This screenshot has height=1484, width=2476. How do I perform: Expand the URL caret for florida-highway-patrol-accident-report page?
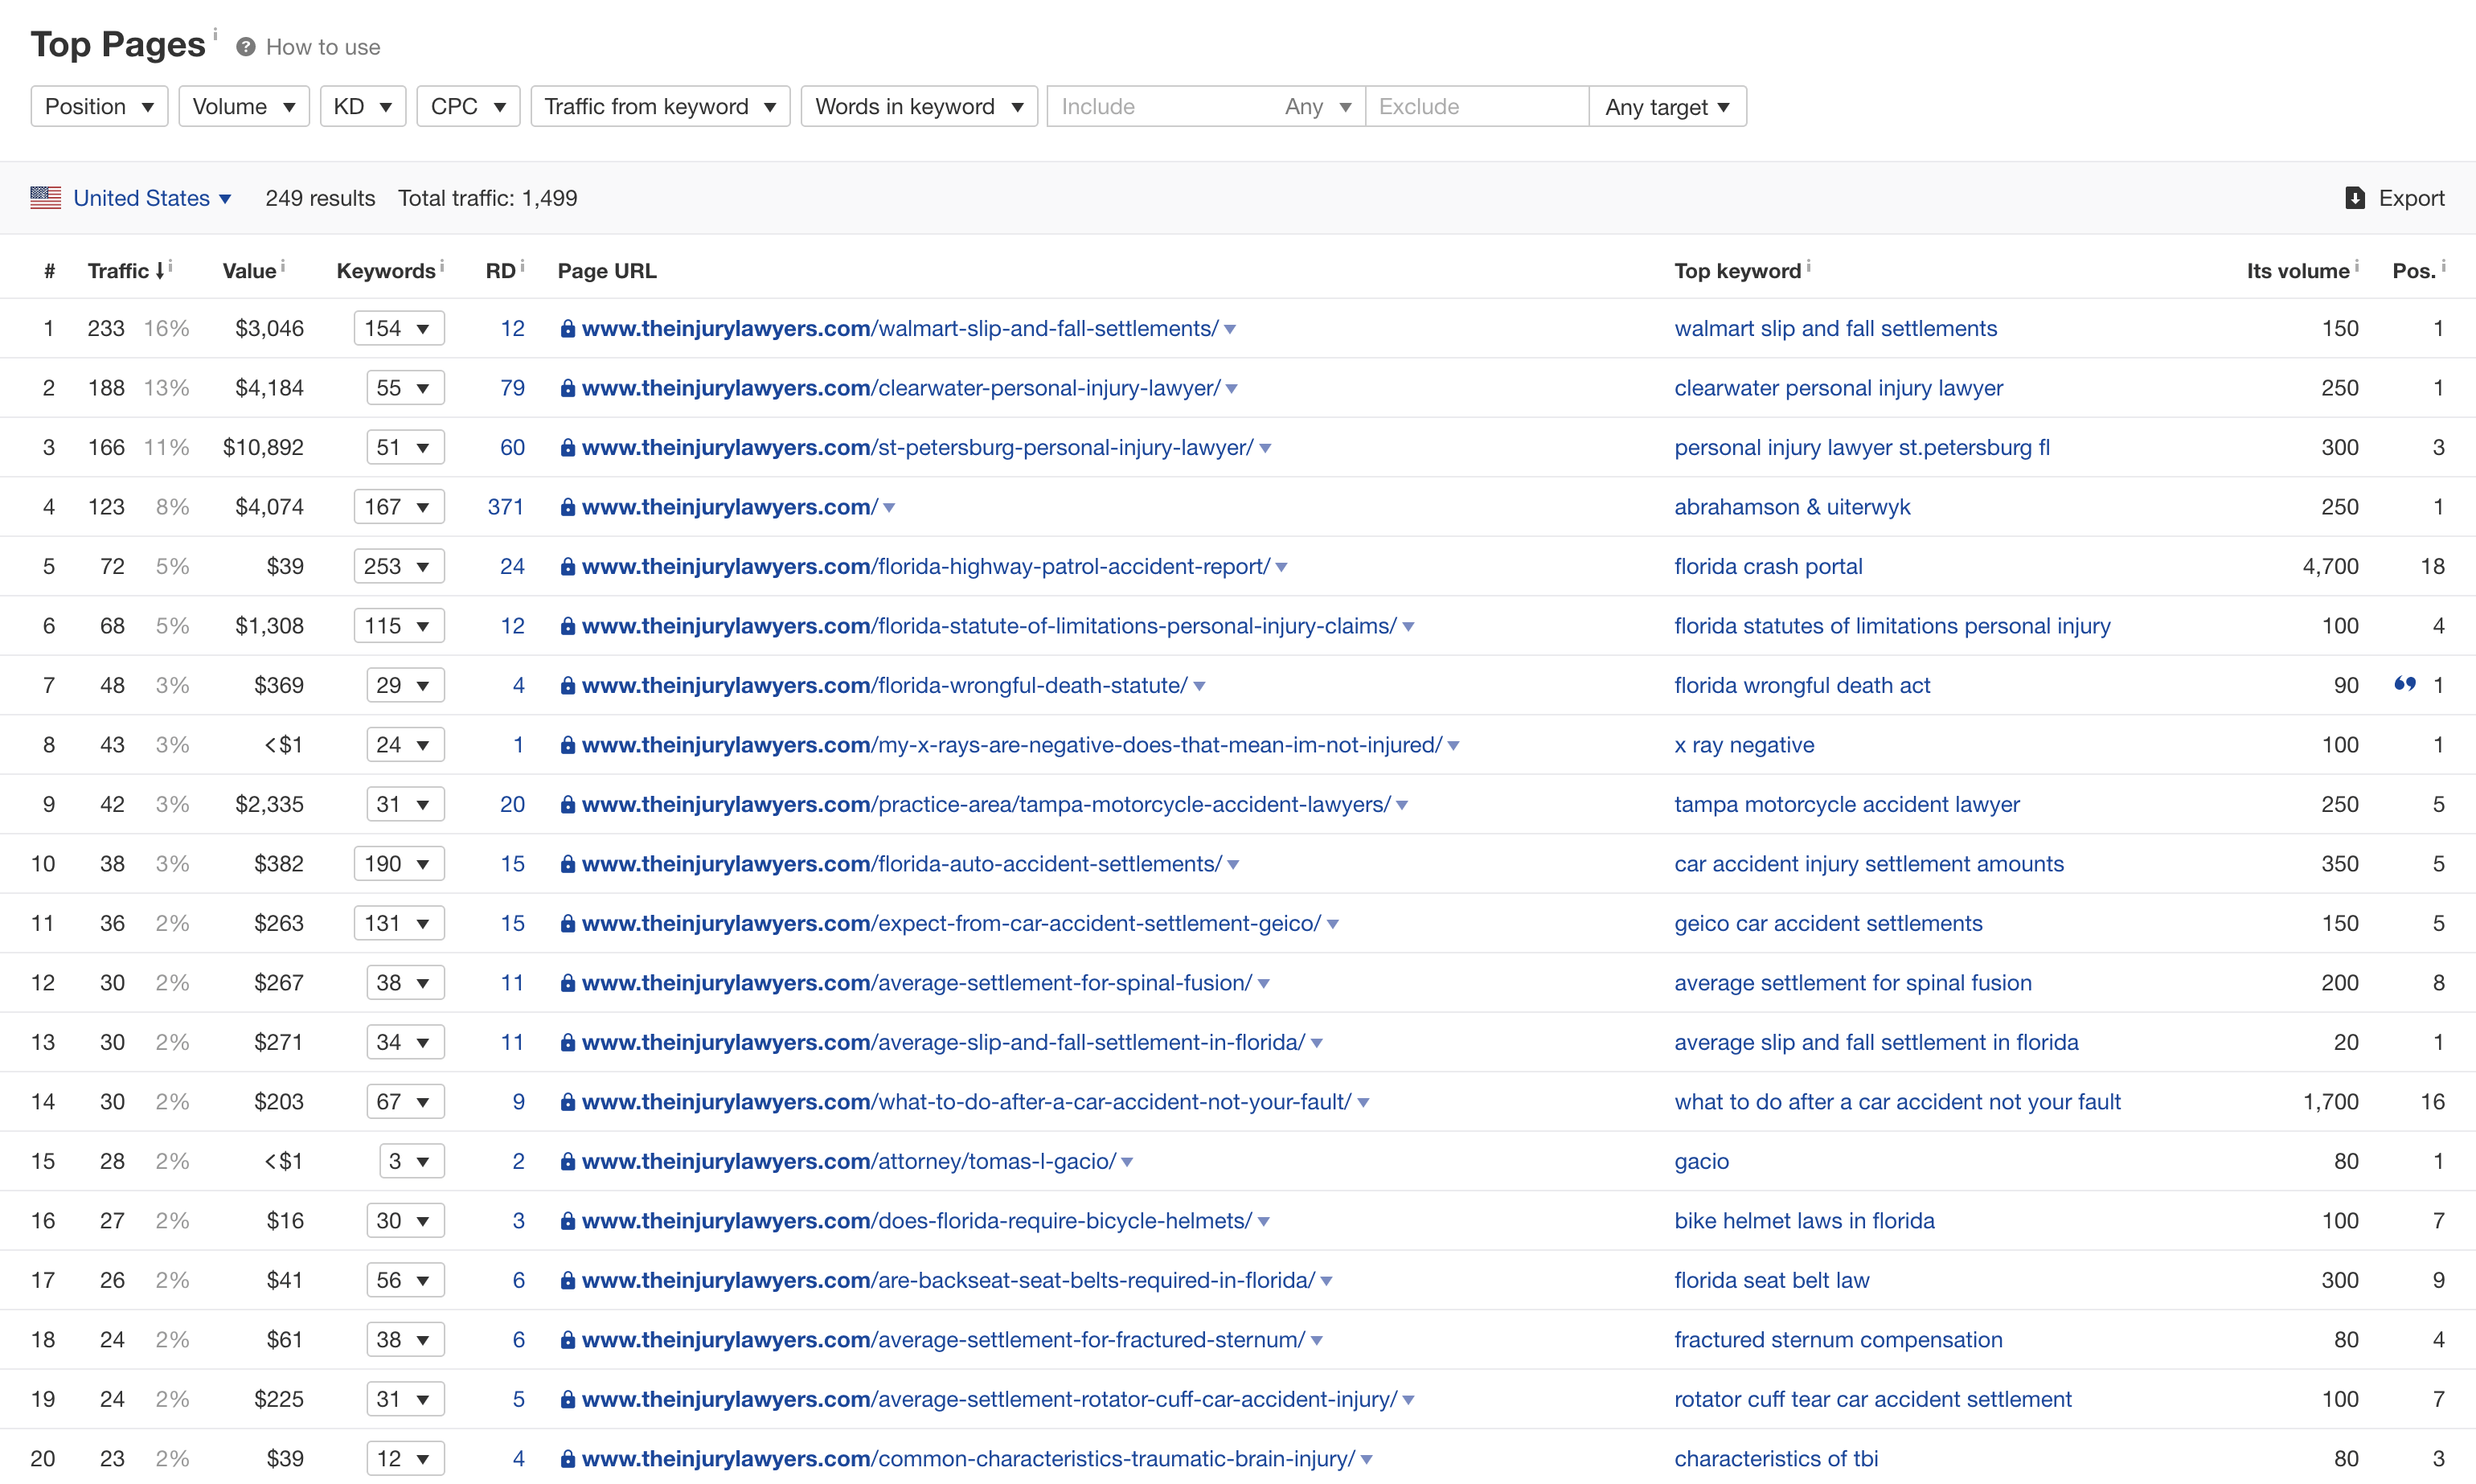[x=1282, y=568]
